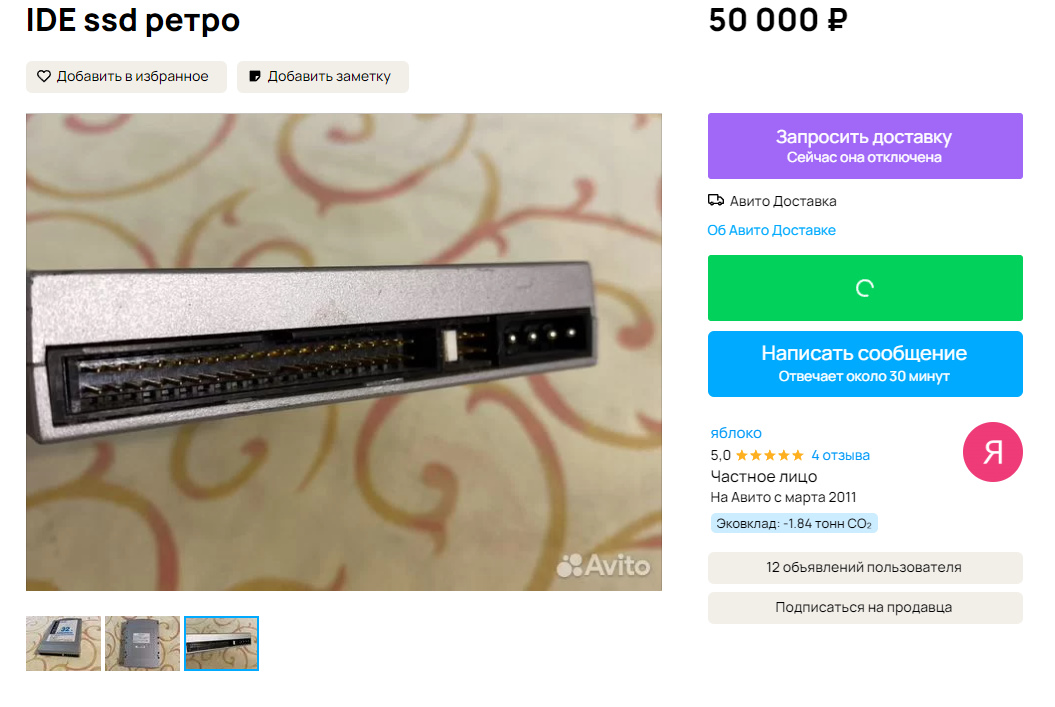
Task: Show 12 объявлений пользователя
Action: click(x=865, y=568)
